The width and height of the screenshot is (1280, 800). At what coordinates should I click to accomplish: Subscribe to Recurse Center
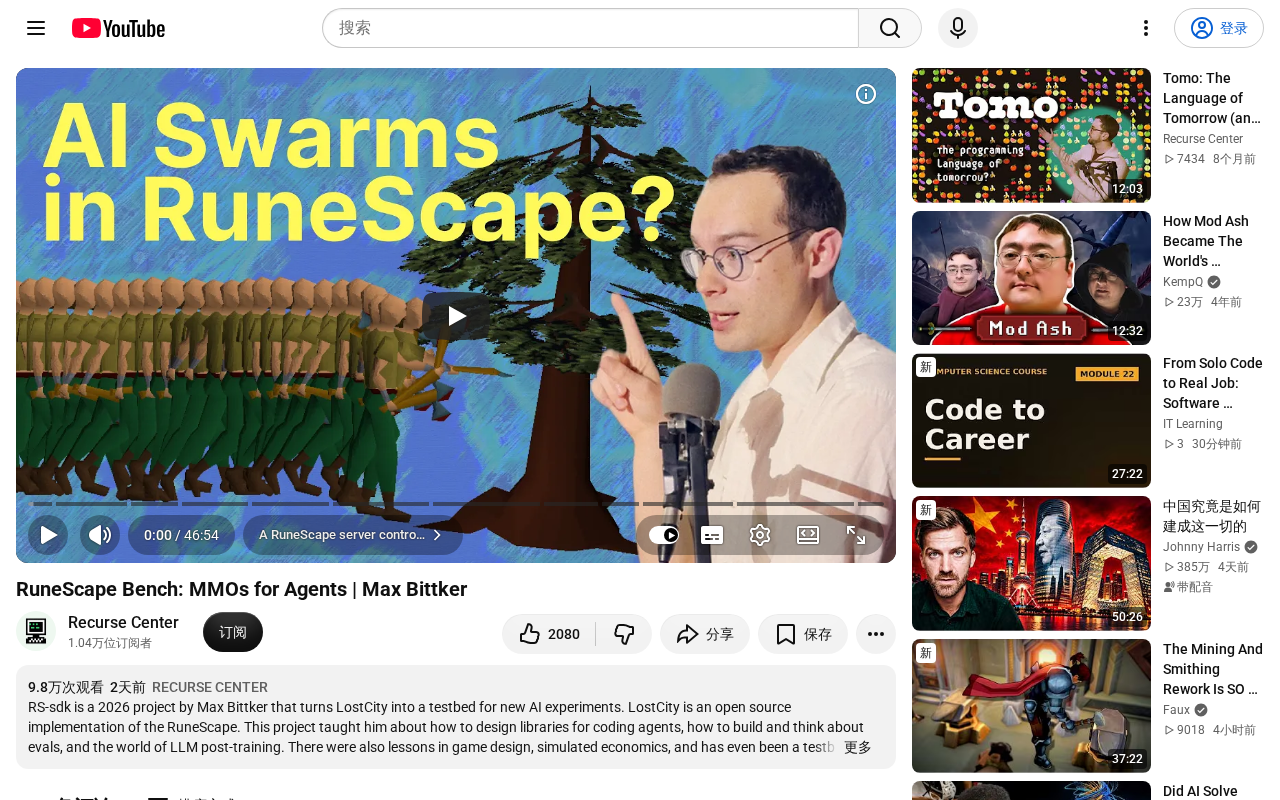tap(233, 632)
